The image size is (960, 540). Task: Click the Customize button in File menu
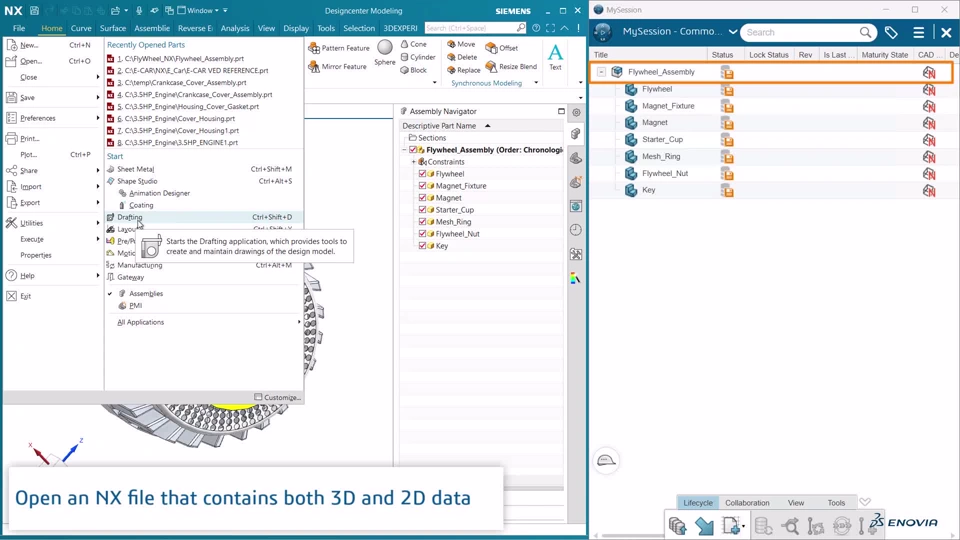click(x=277, y=397)
